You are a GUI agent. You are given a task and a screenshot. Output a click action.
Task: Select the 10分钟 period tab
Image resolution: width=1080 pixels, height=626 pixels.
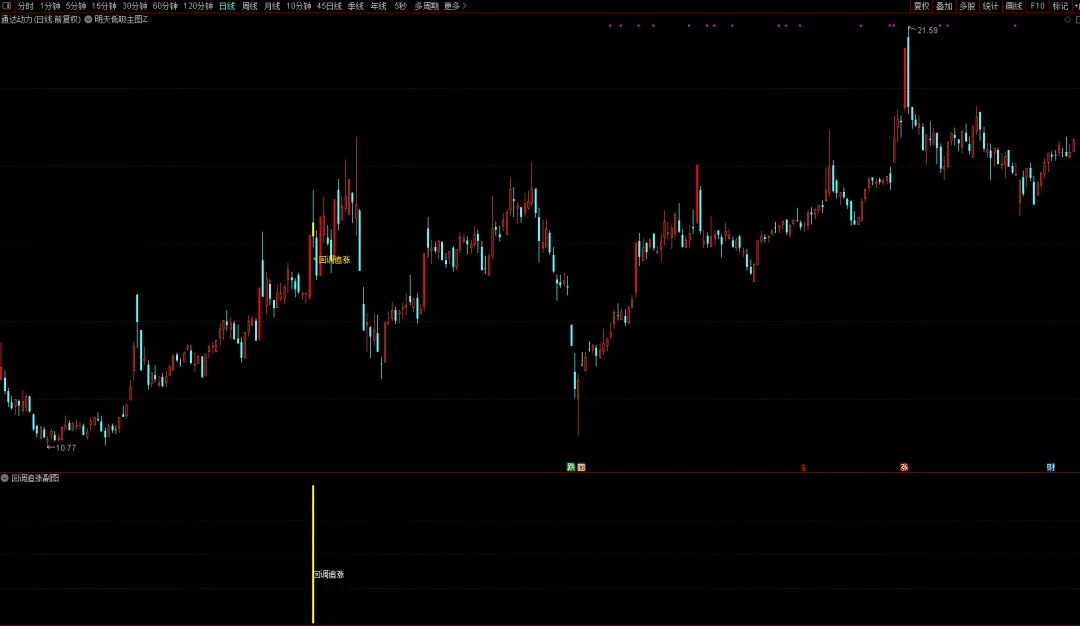[298, 6]
